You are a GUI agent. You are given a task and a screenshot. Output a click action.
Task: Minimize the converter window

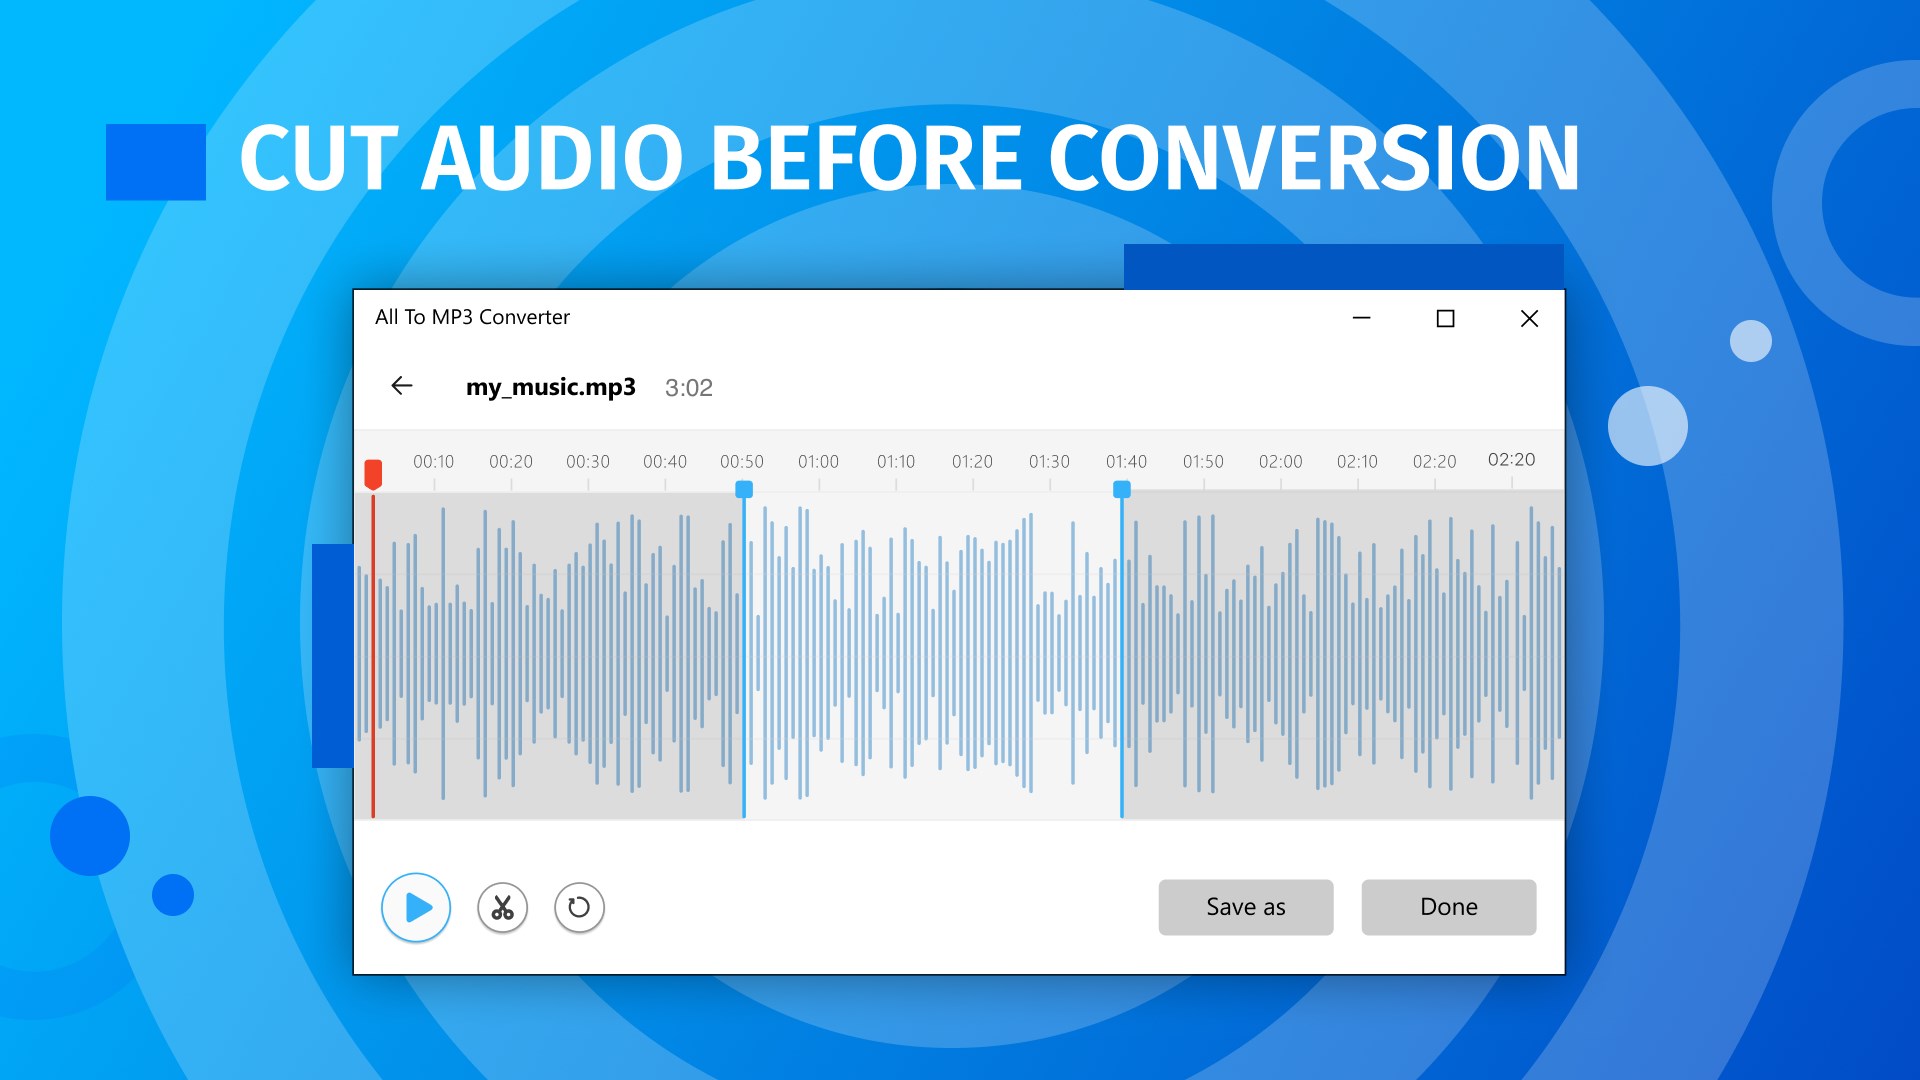[1361, 318]
